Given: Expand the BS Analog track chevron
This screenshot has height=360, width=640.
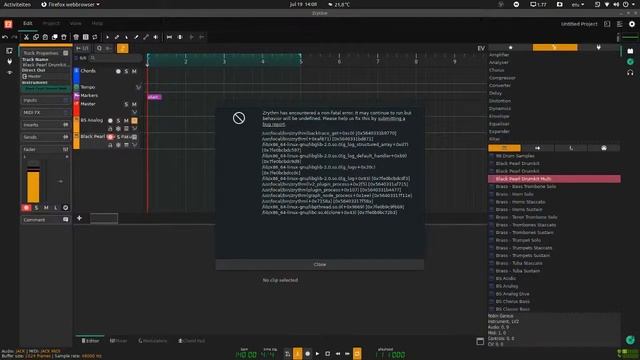Looking at the screenshot, I should [x=134, y=129].
